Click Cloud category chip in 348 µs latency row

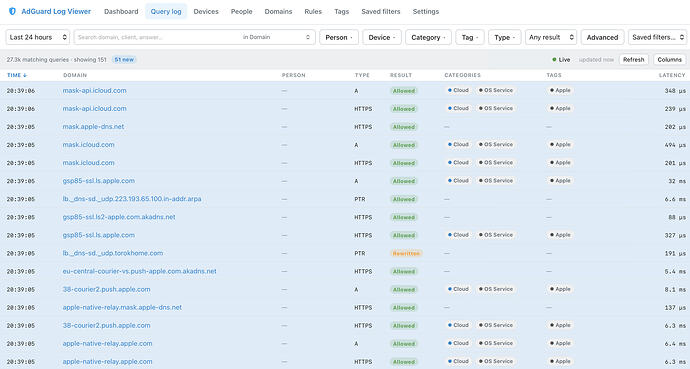point(458,90)
